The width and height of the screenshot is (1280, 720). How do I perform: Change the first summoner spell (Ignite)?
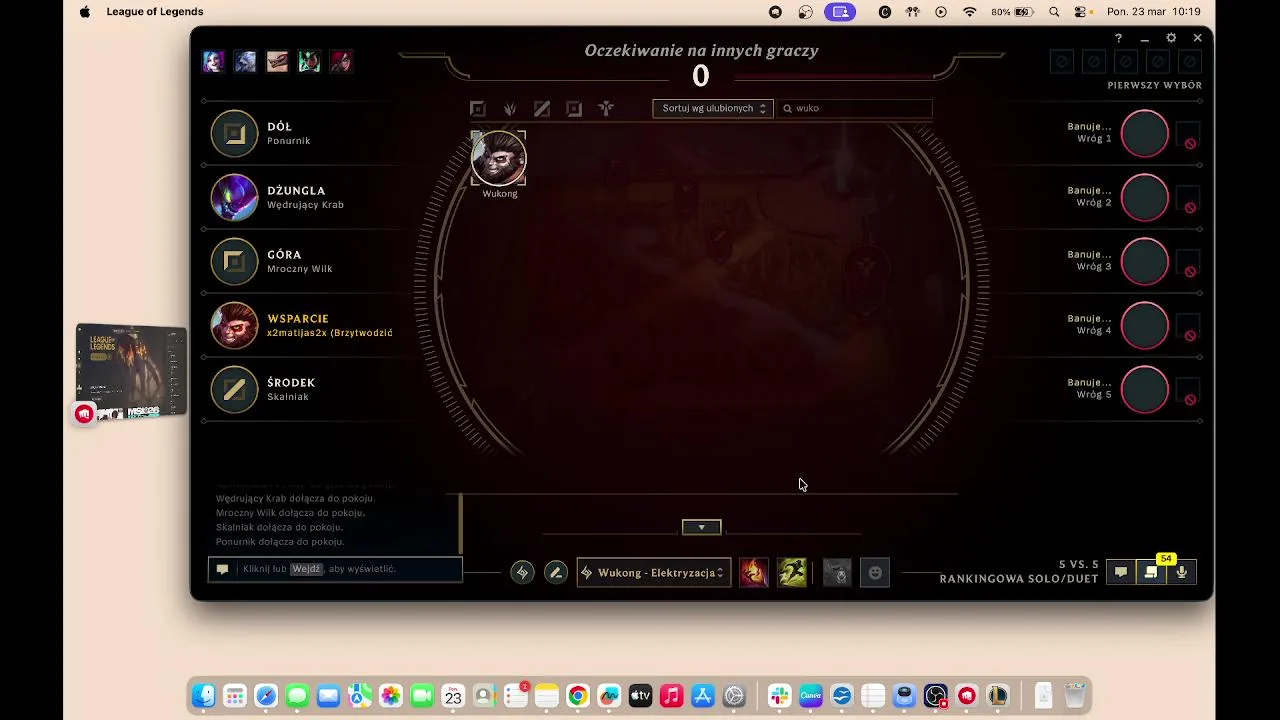(754, 572)
